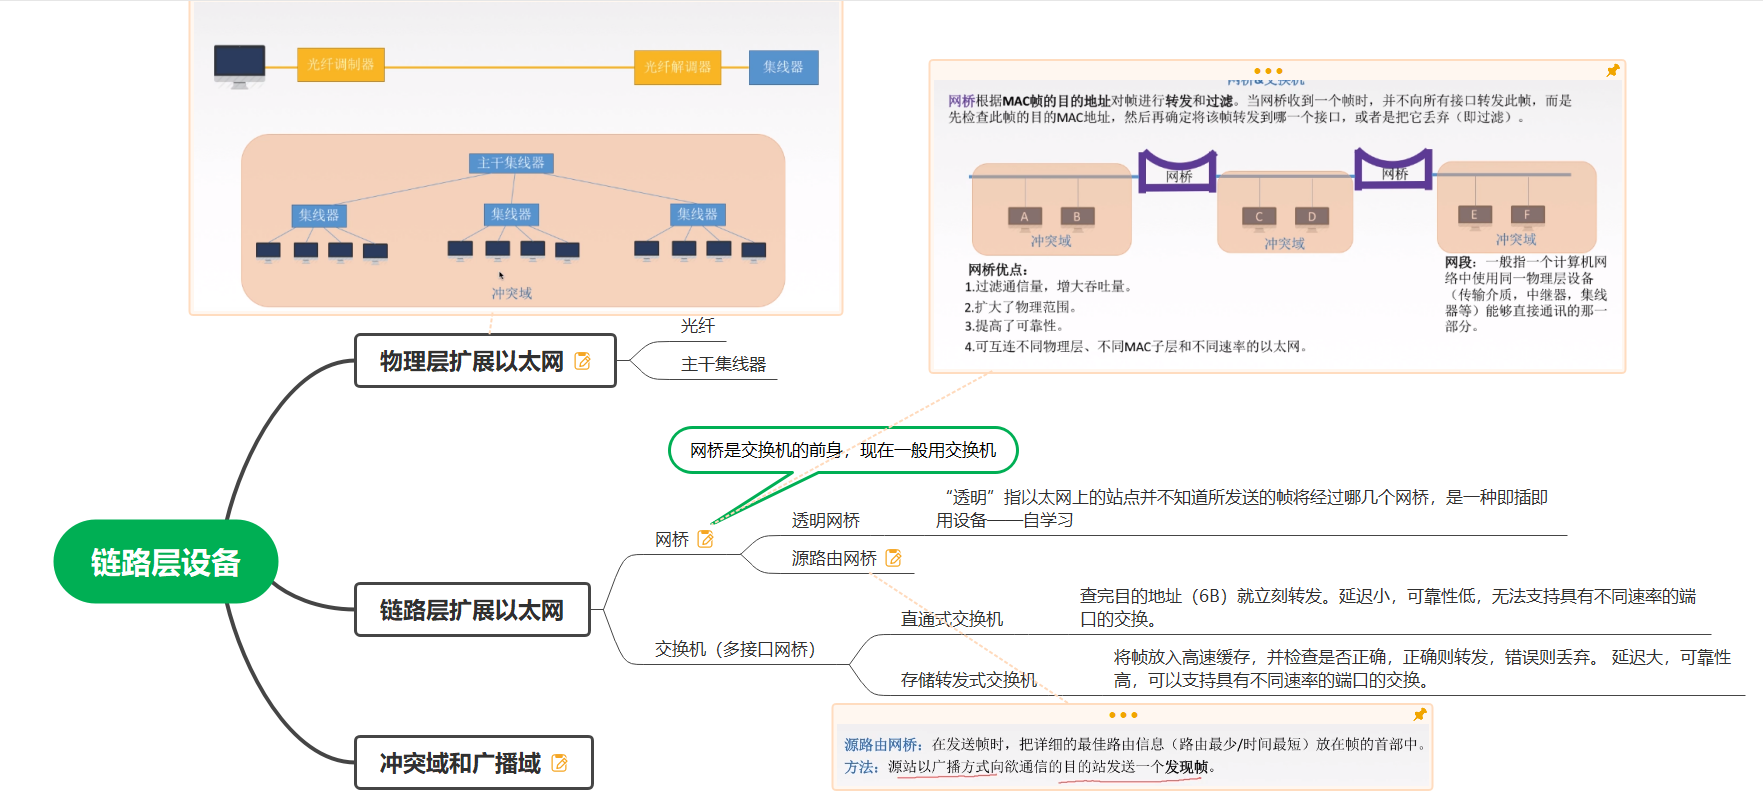This screenshot has height=792, width=1763.
Task: Click the 光纤解调器 box in the image
Action: pos(678,67)
